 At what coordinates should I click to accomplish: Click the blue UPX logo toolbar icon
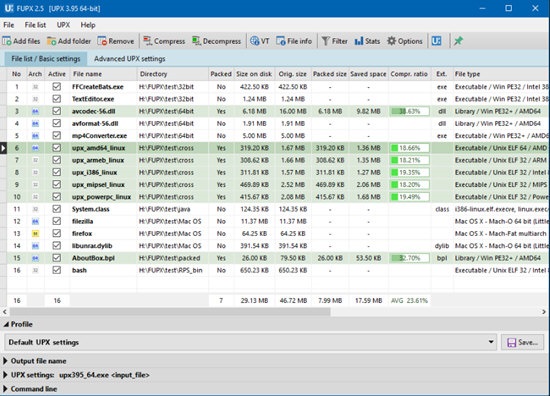[436, 41]
